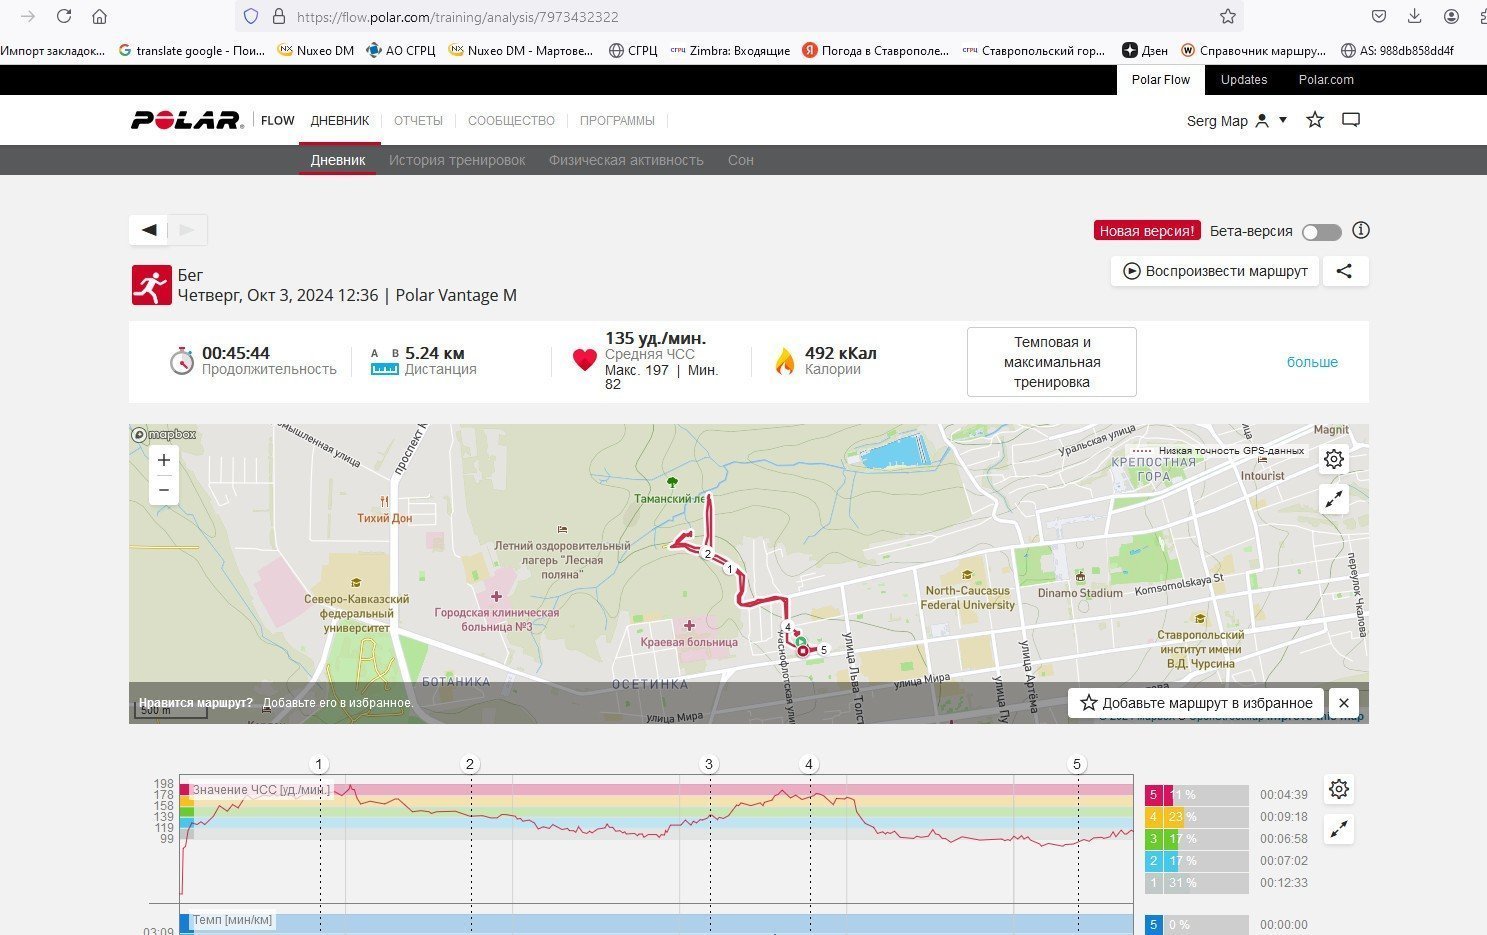Go to previous training with left arrow
The width and height of the screenshot is (1487, 935).
click(x=149, y=230)
